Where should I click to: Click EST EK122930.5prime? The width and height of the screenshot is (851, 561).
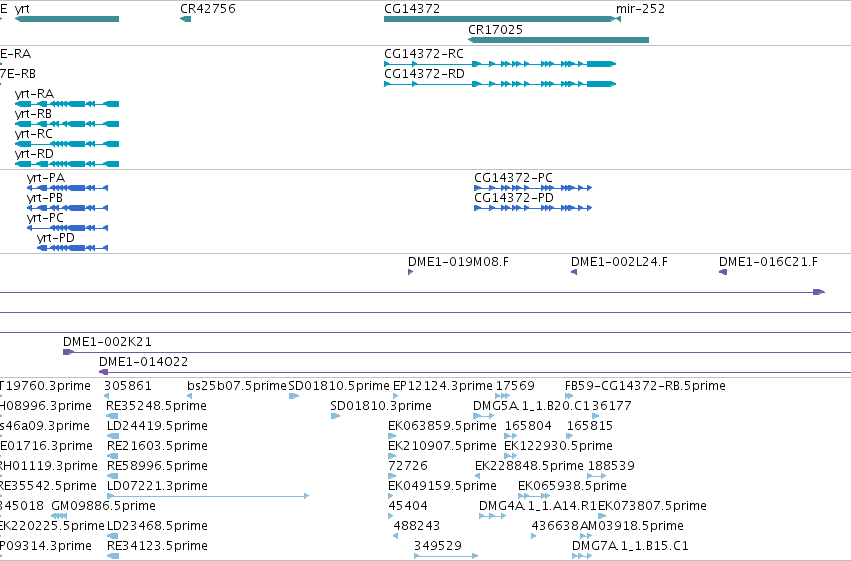click(x=511, y=457)
